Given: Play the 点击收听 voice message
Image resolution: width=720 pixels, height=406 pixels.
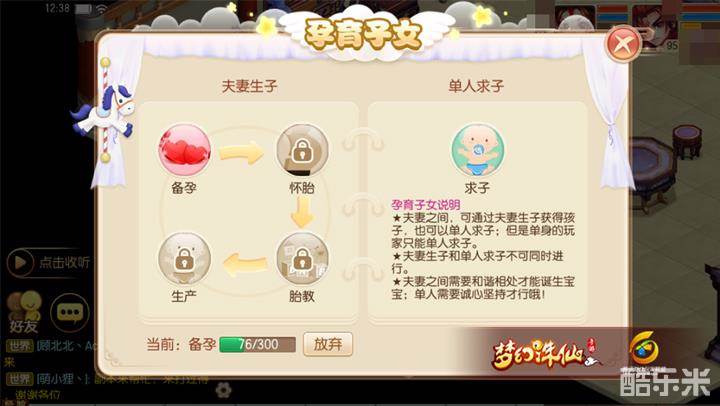Looking at the screenshot, I should click(x=48, y=262).
